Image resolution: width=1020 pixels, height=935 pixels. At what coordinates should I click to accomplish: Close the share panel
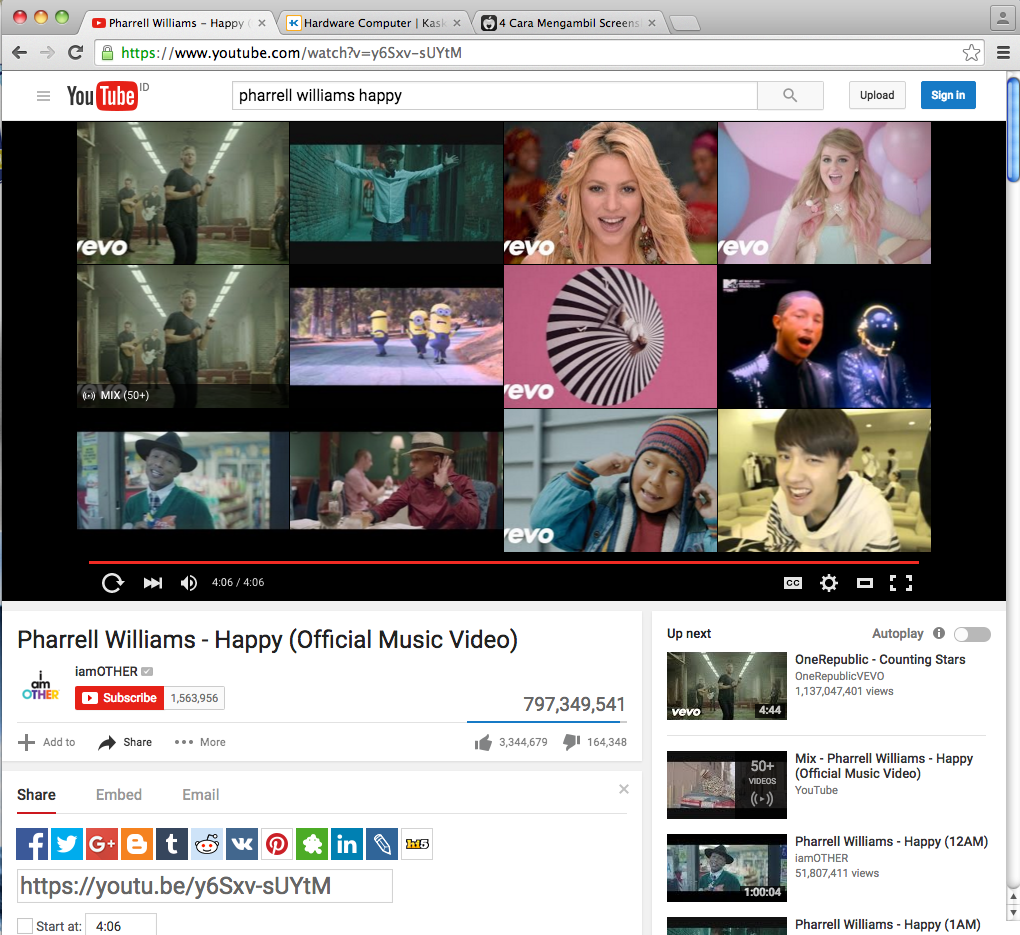point(624,789)
